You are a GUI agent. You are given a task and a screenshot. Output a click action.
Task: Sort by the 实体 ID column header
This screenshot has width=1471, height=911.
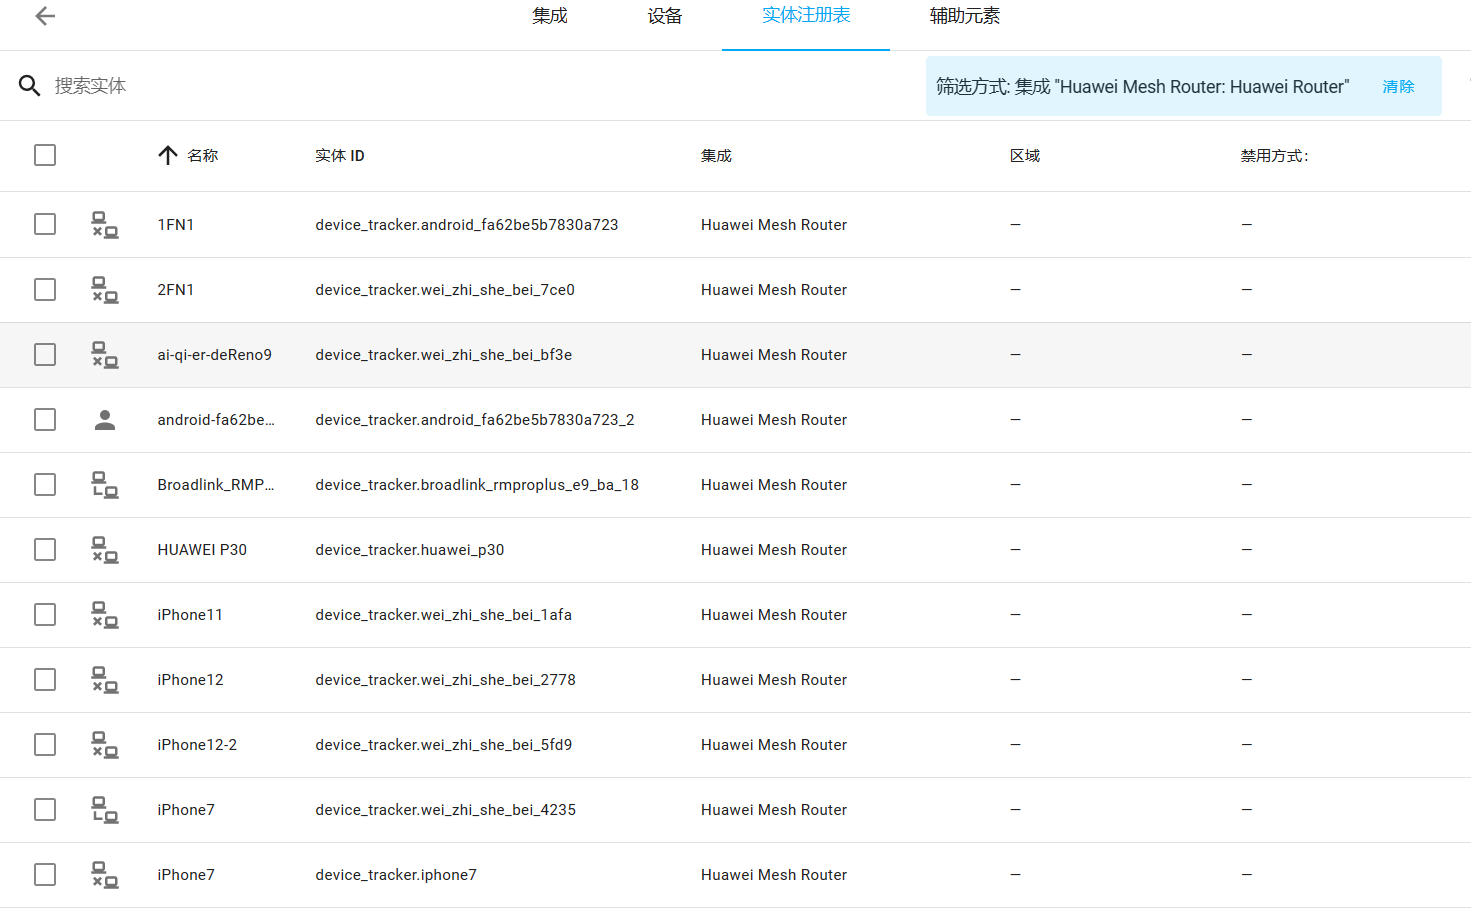[340, 156]
